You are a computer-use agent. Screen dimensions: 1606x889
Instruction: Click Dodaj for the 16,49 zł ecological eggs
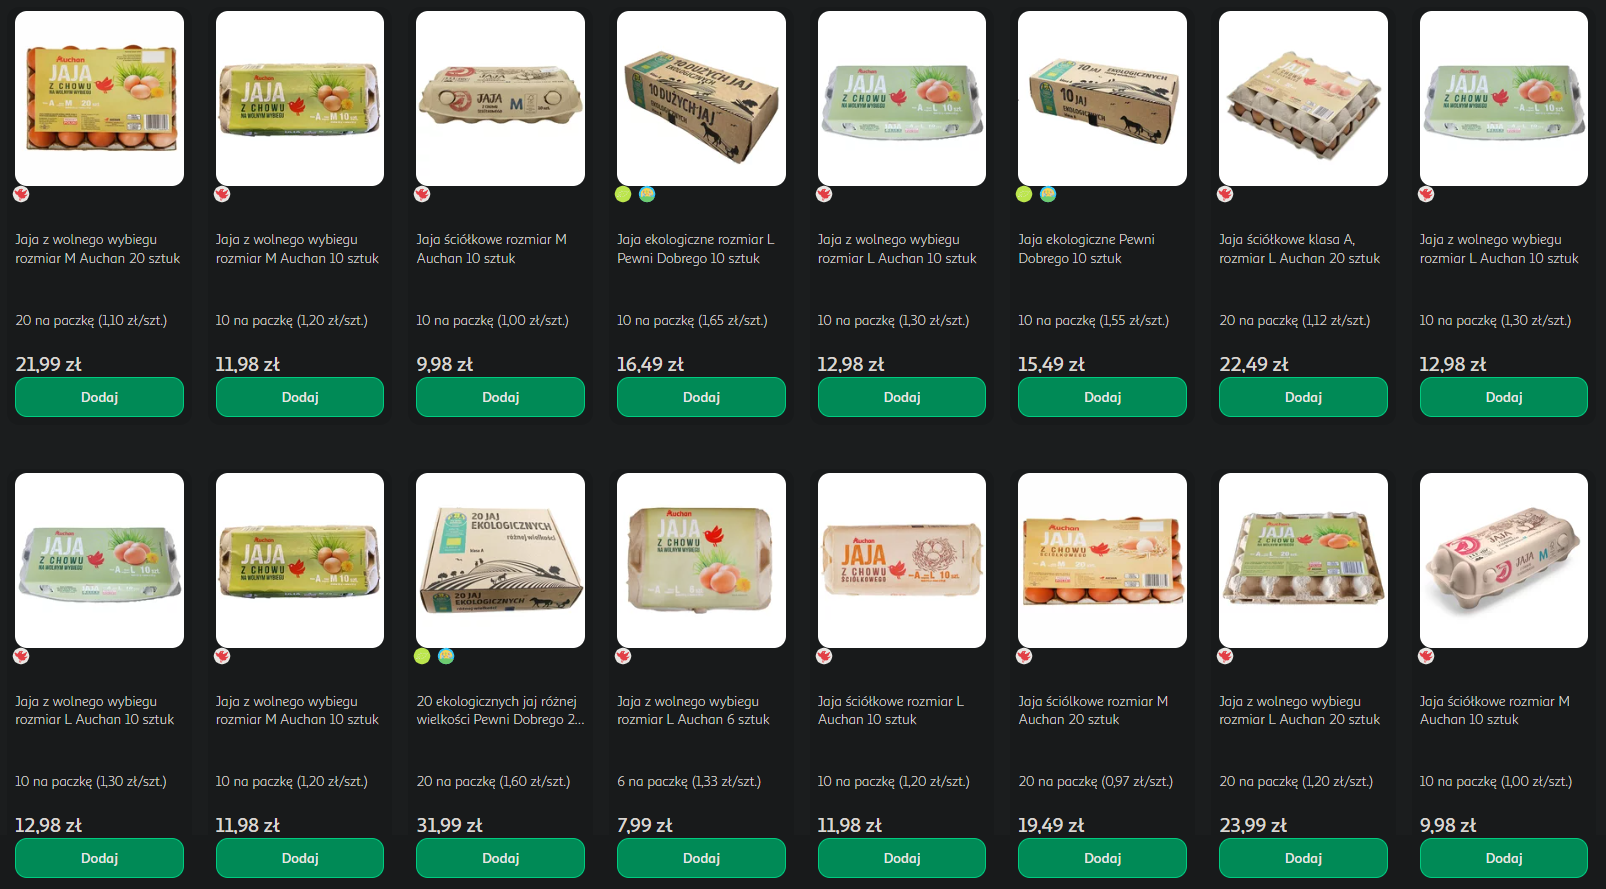[x=701, y=397]
